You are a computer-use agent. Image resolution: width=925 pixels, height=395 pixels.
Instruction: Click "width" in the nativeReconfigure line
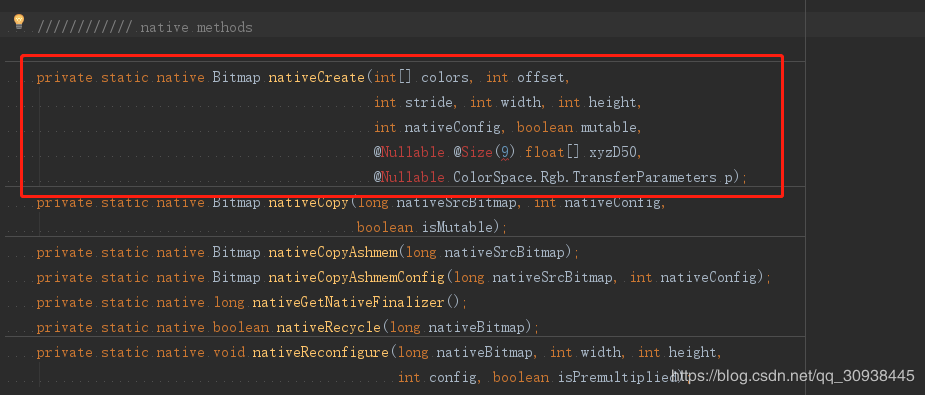click(x=601, y=353)
